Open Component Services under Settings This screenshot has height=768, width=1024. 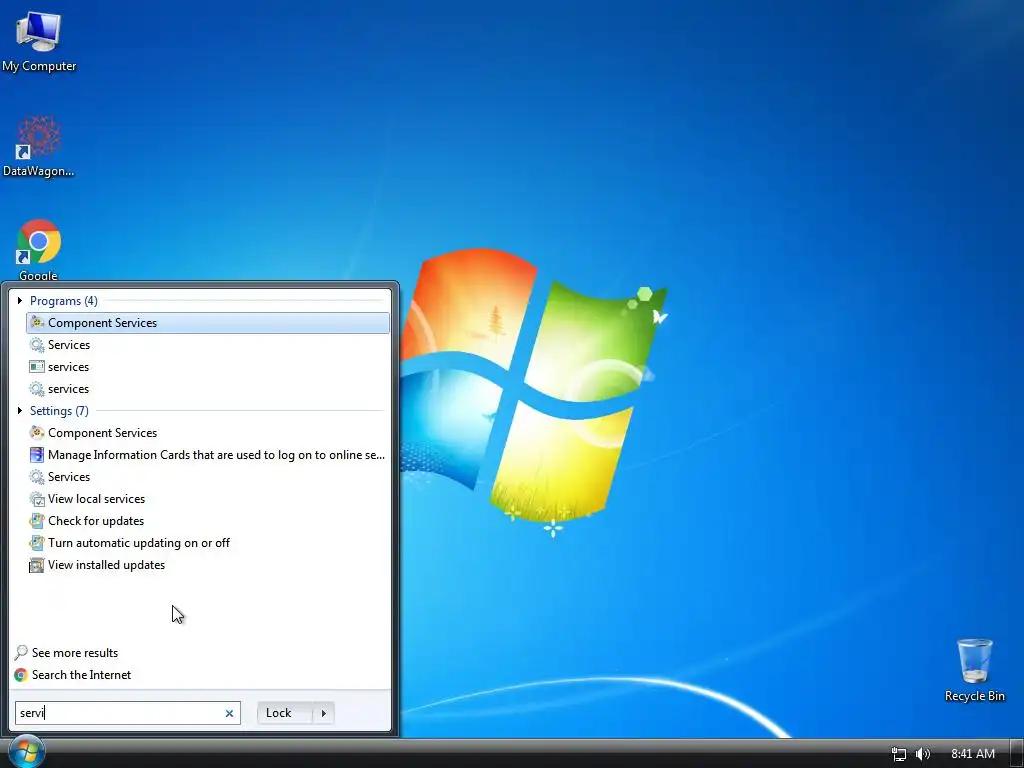coord(208,432)
